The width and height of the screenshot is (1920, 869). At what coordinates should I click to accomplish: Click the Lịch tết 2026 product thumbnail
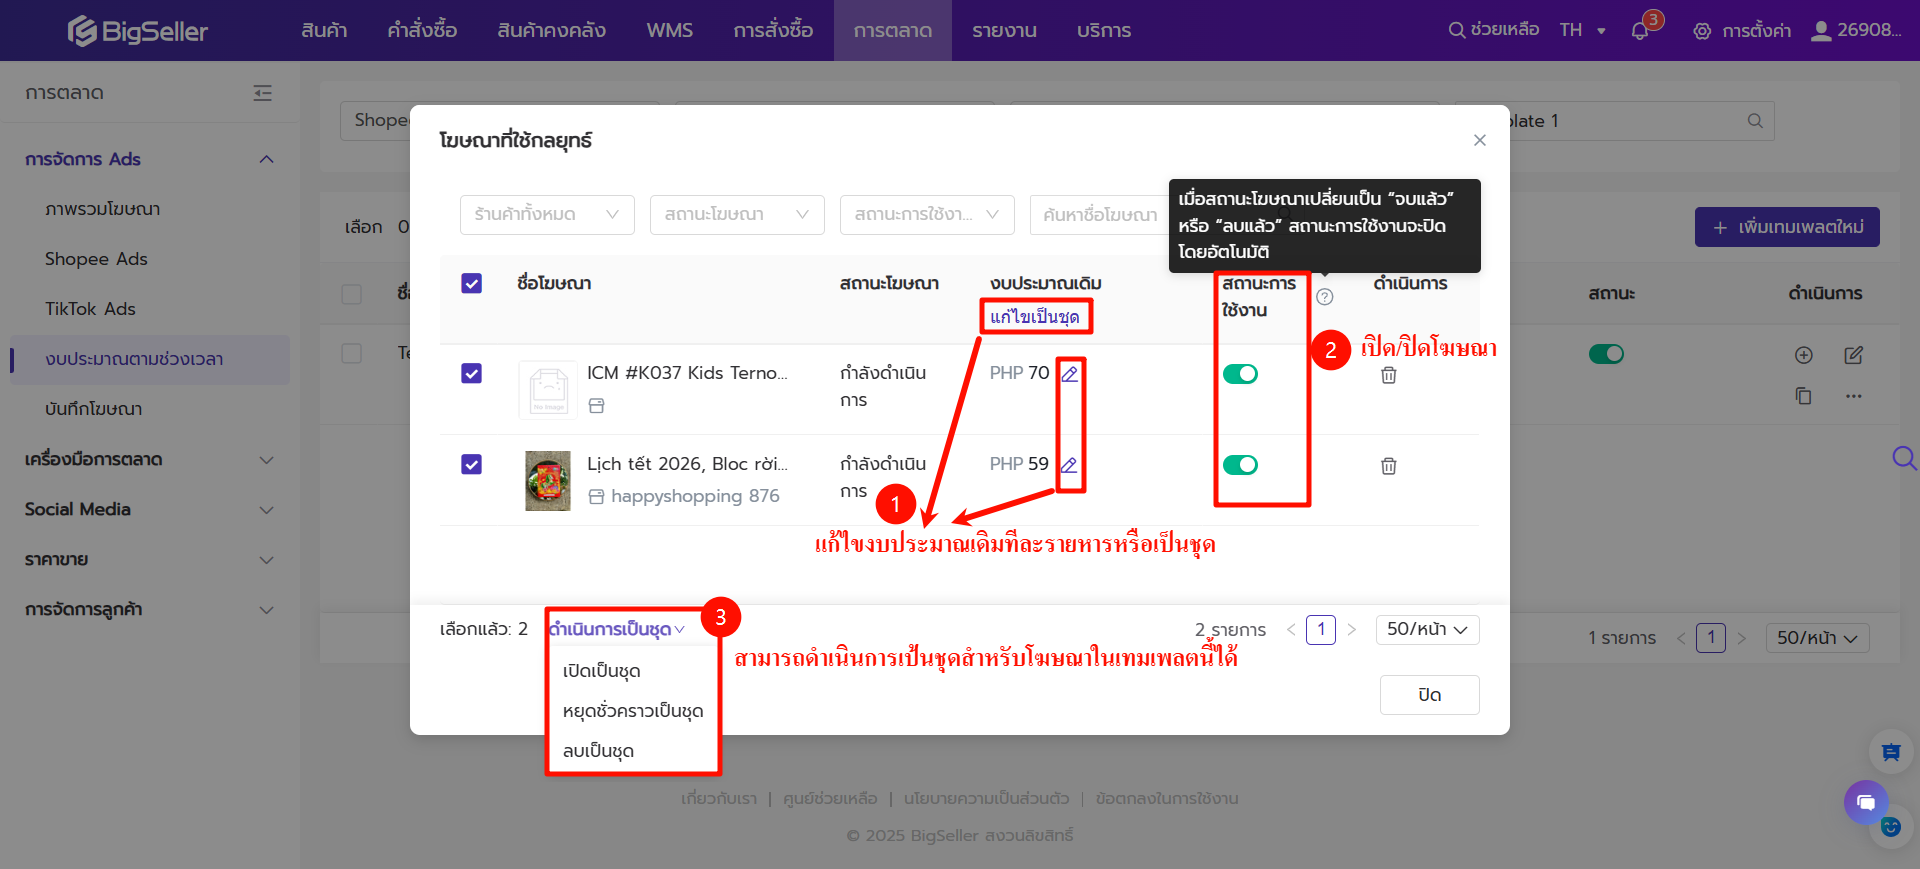[548, 481]
